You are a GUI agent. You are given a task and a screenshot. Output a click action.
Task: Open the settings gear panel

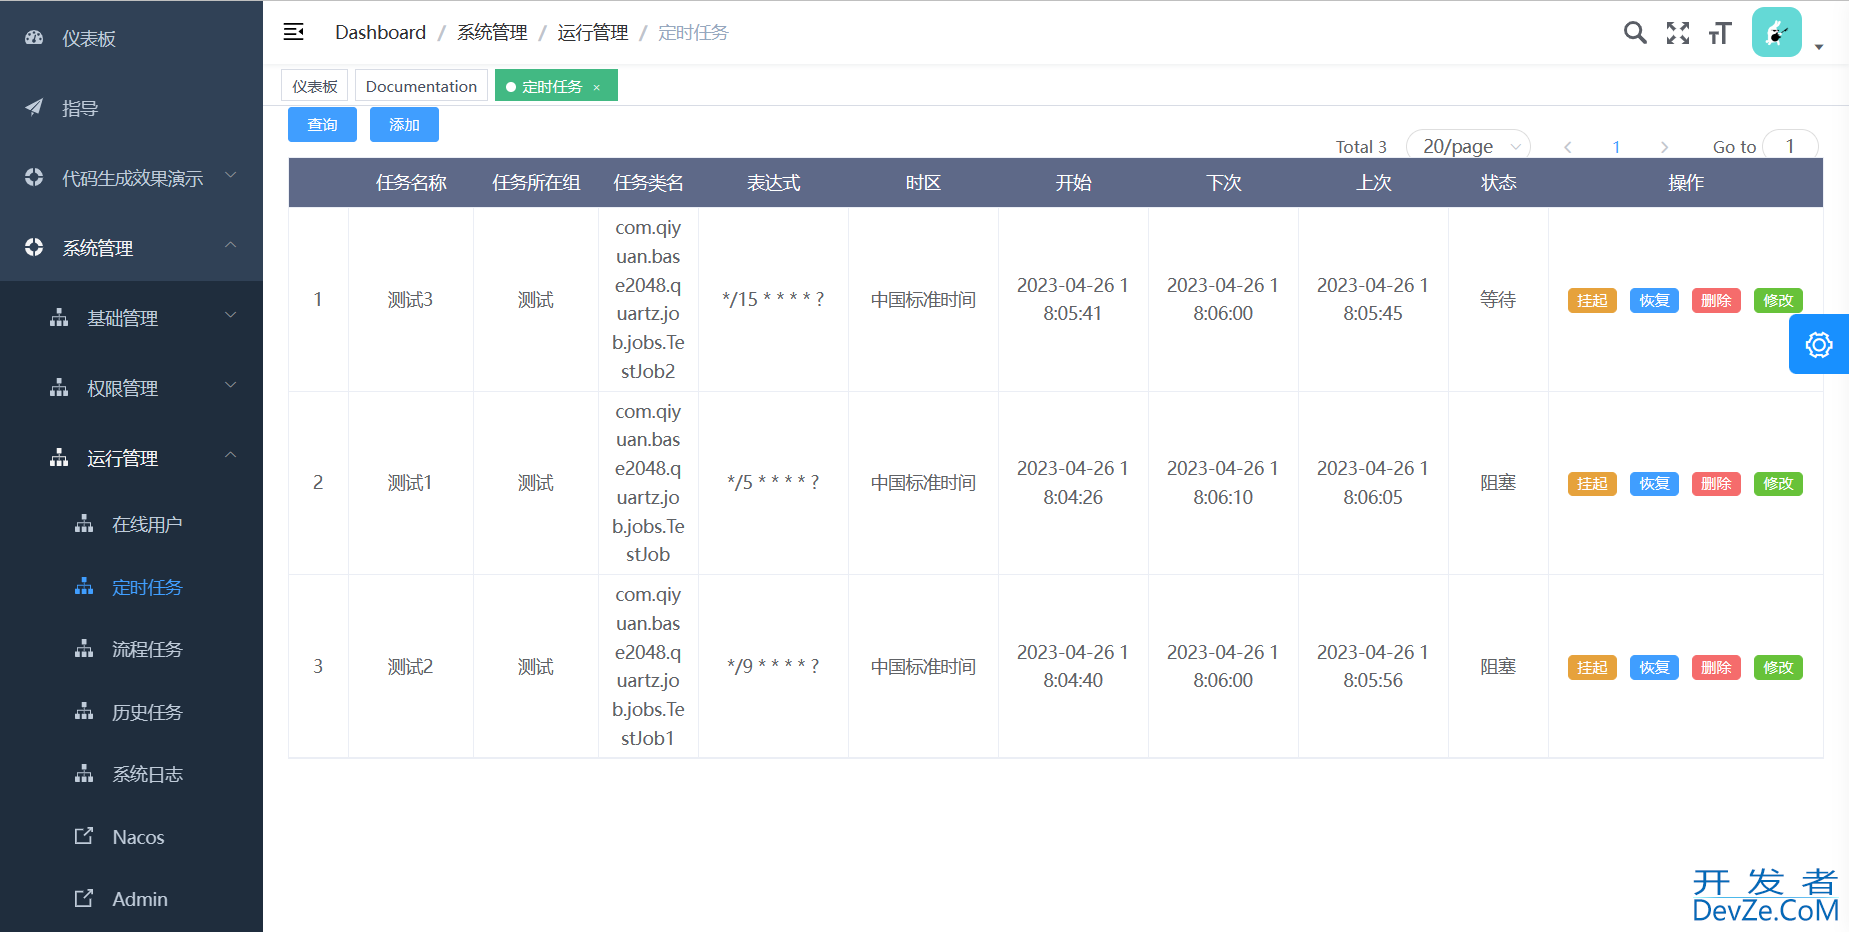point(1819,345)
